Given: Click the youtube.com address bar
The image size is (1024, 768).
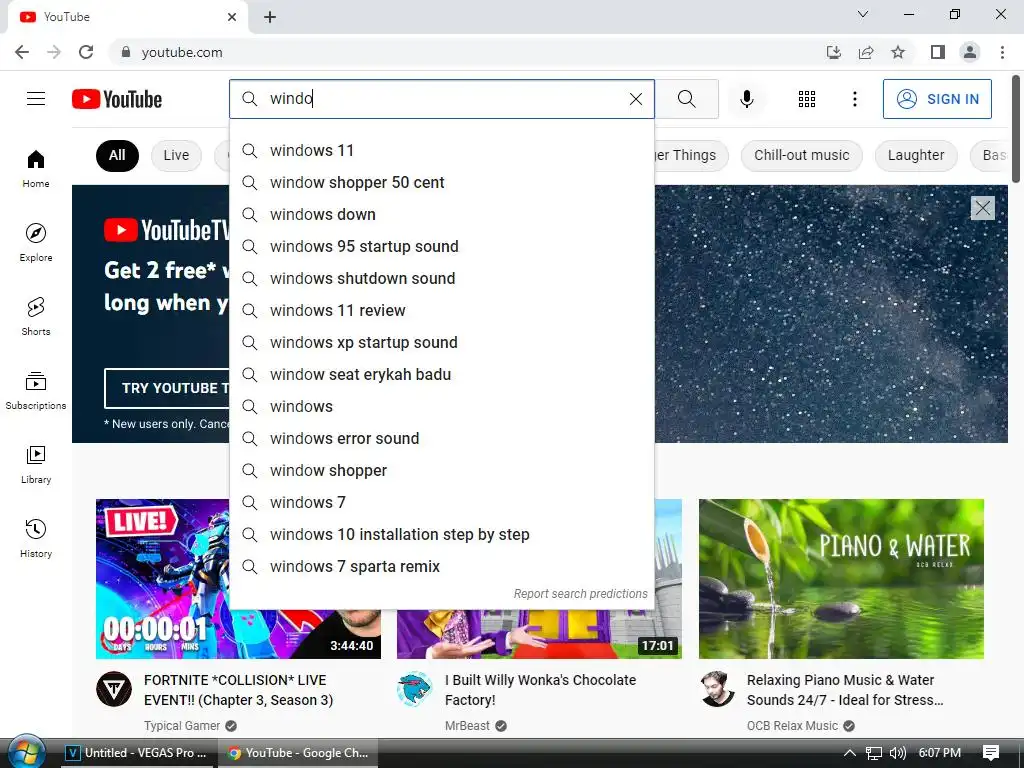Looking at the screenshot, I should (x=457, y=52).
